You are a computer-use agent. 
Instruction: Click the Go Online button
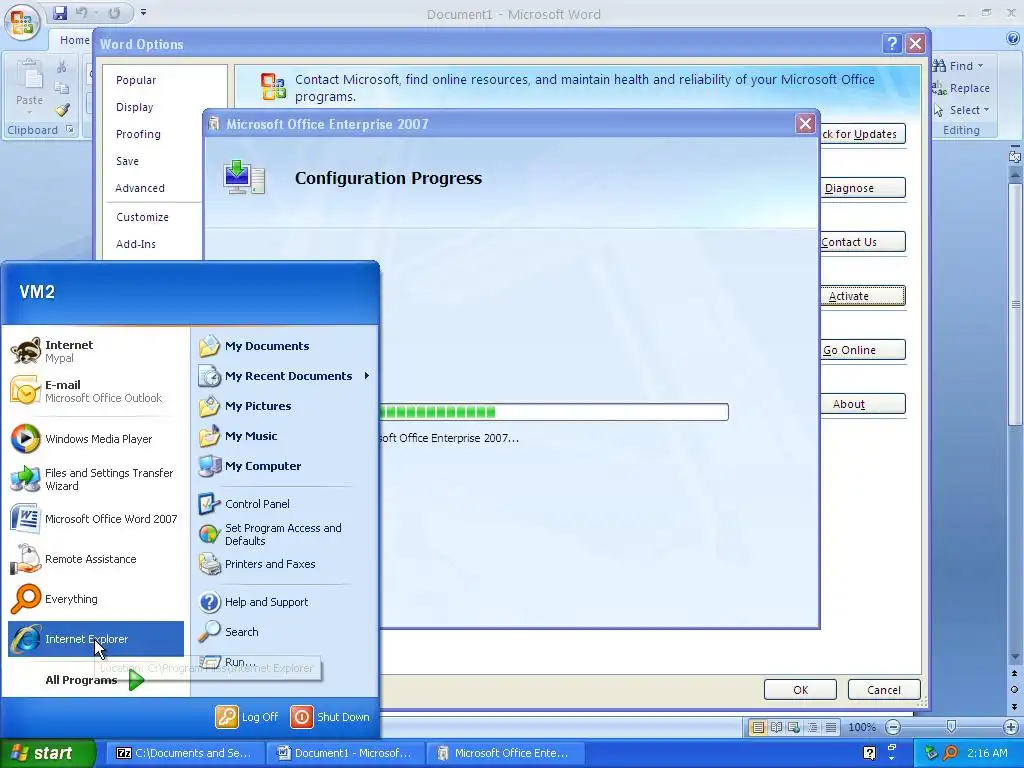(863, 350)
